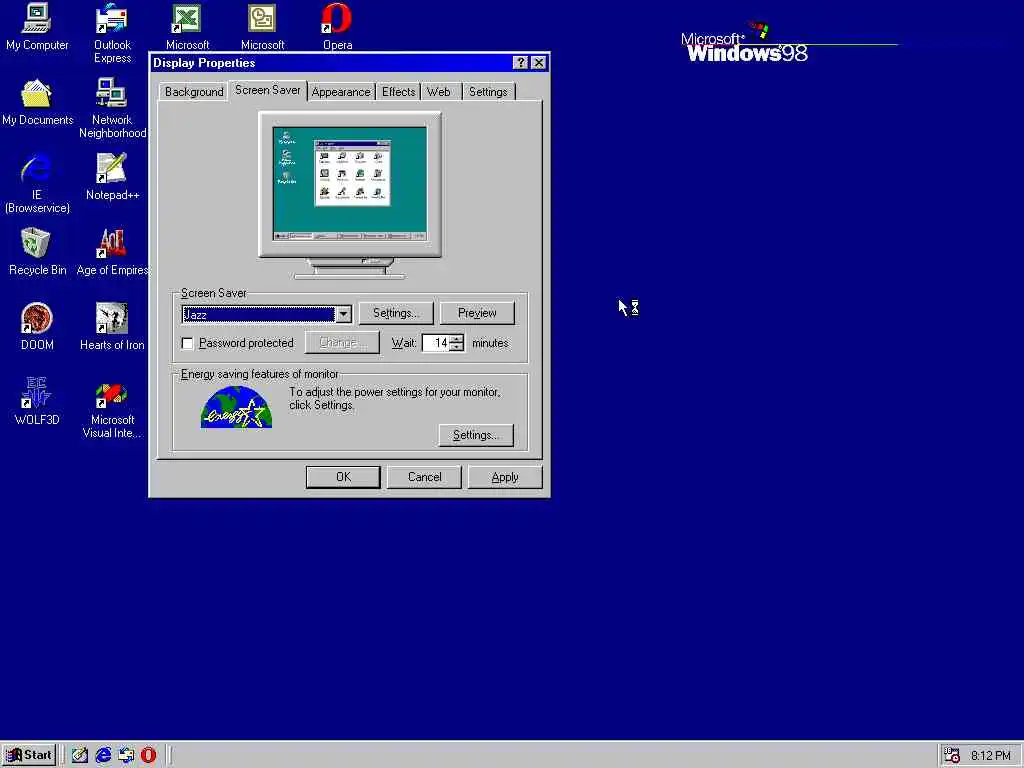Viewport: 1024px width, 768px height.
Task: Click the question mark help button
Action: click(x=520, y=63)
